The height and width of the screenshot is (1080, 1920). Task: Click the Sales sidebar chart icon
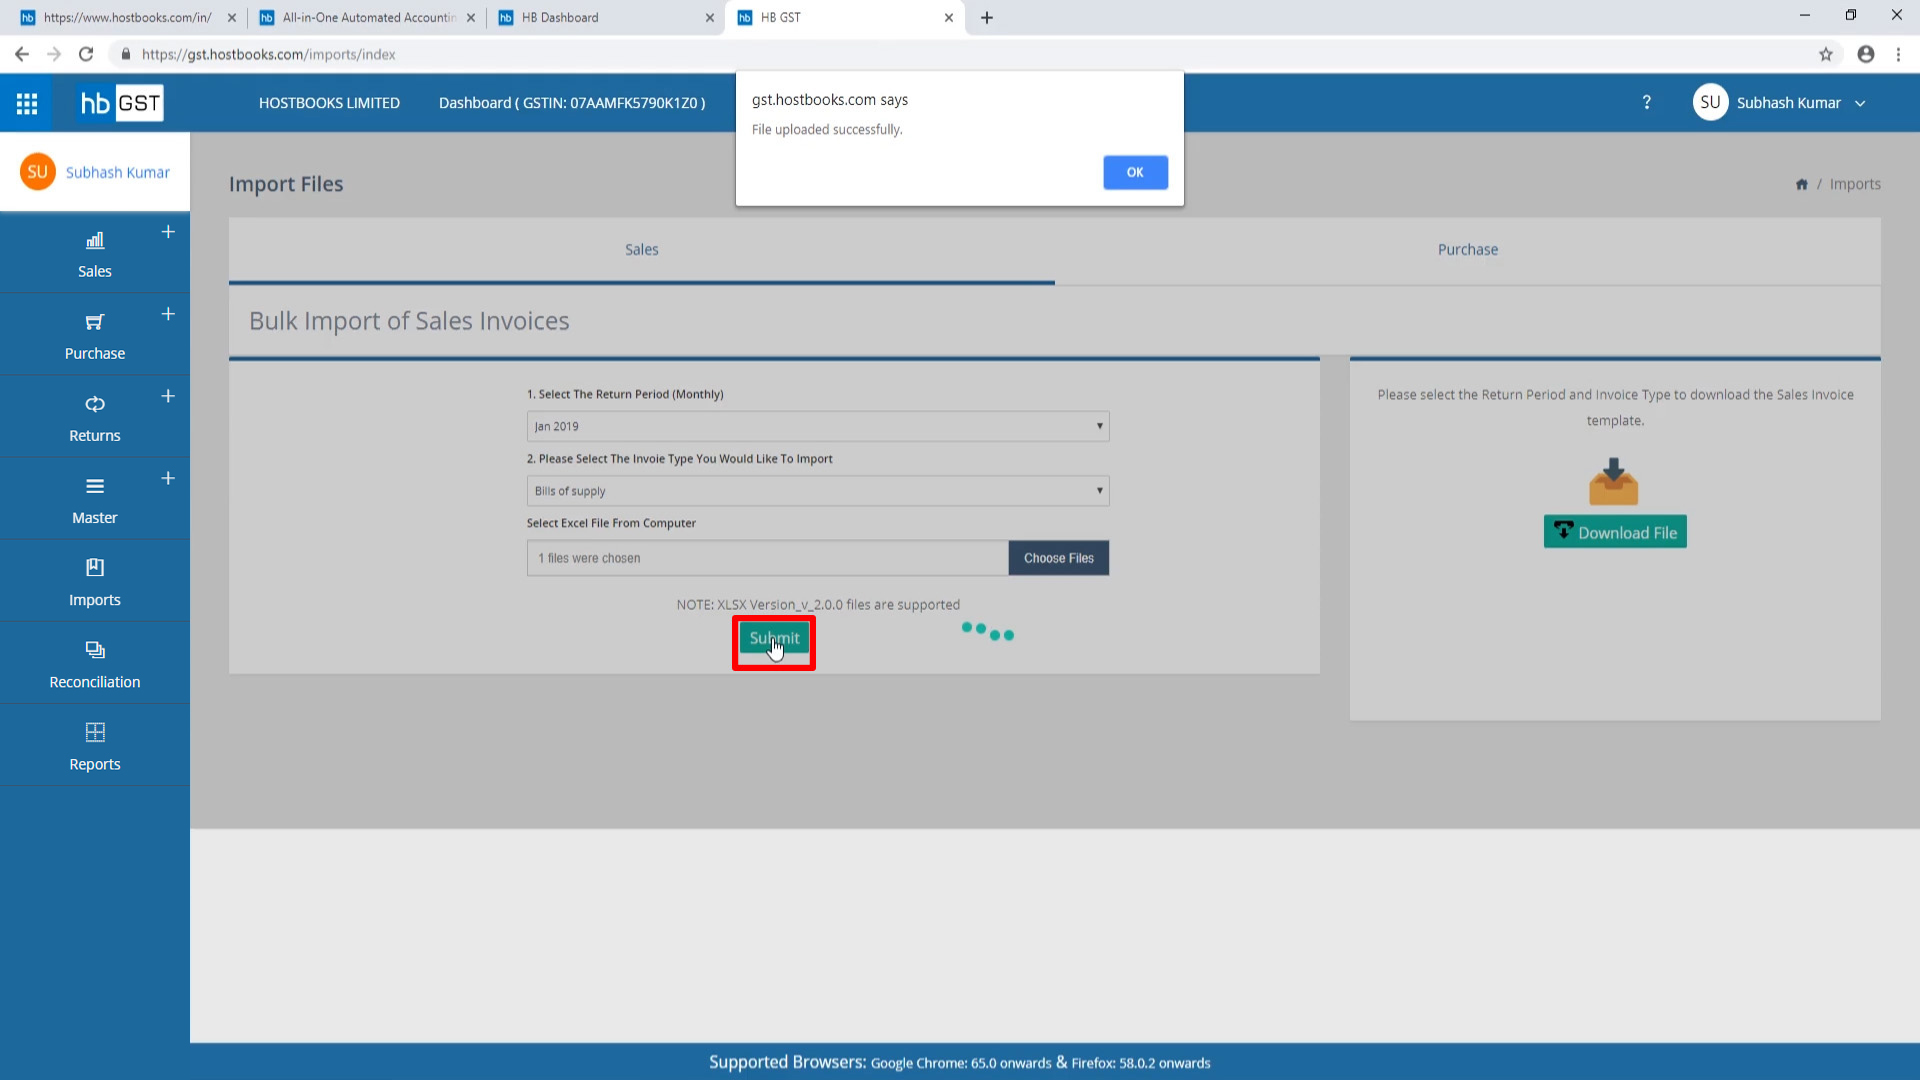tap(95, 241)
